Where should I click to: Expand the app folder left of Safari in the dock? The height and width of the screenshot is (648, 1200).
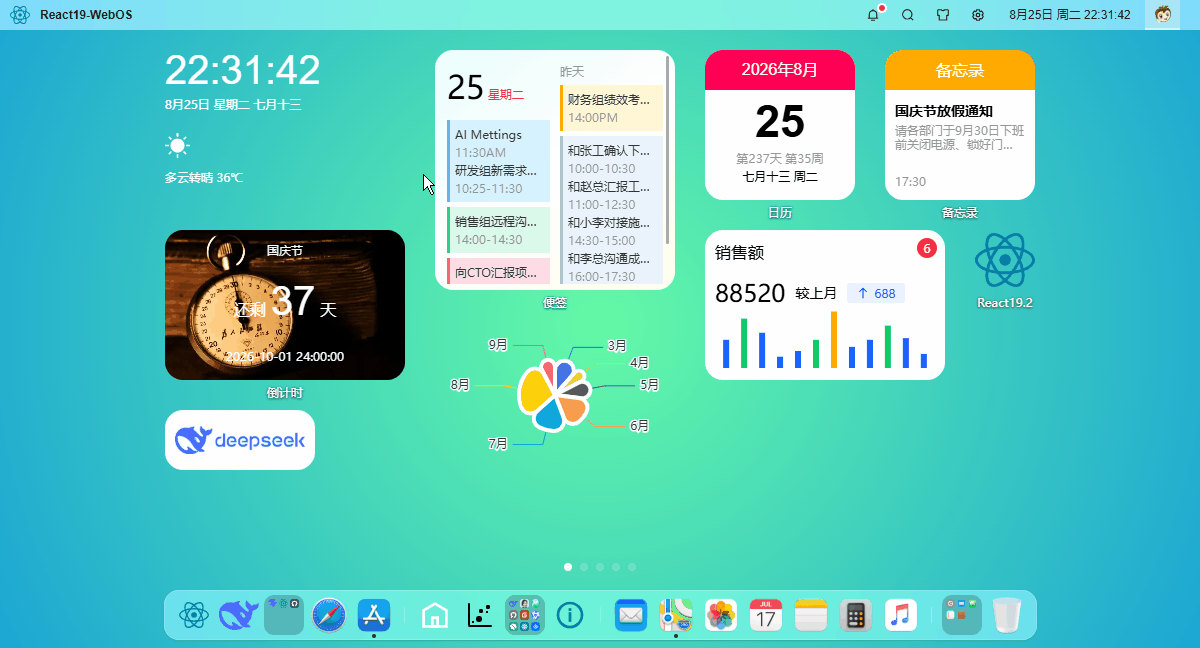click(x=284, y=615)
